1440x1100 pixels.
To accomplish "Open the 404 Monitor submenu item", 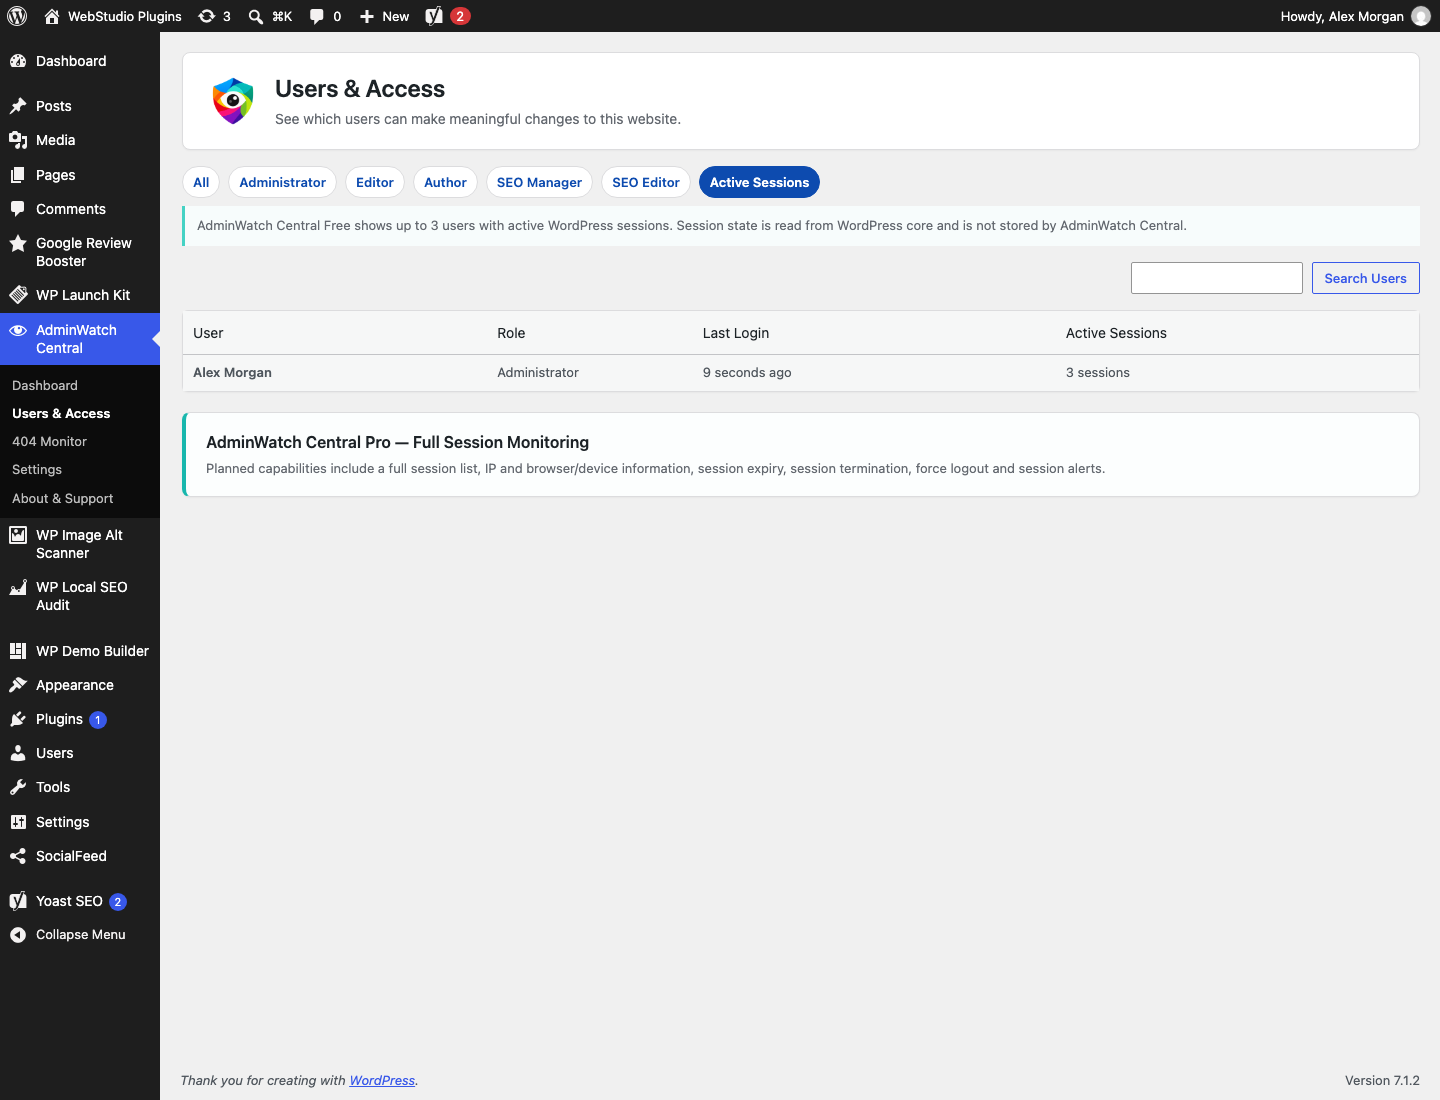I will [x=49, y=441].
